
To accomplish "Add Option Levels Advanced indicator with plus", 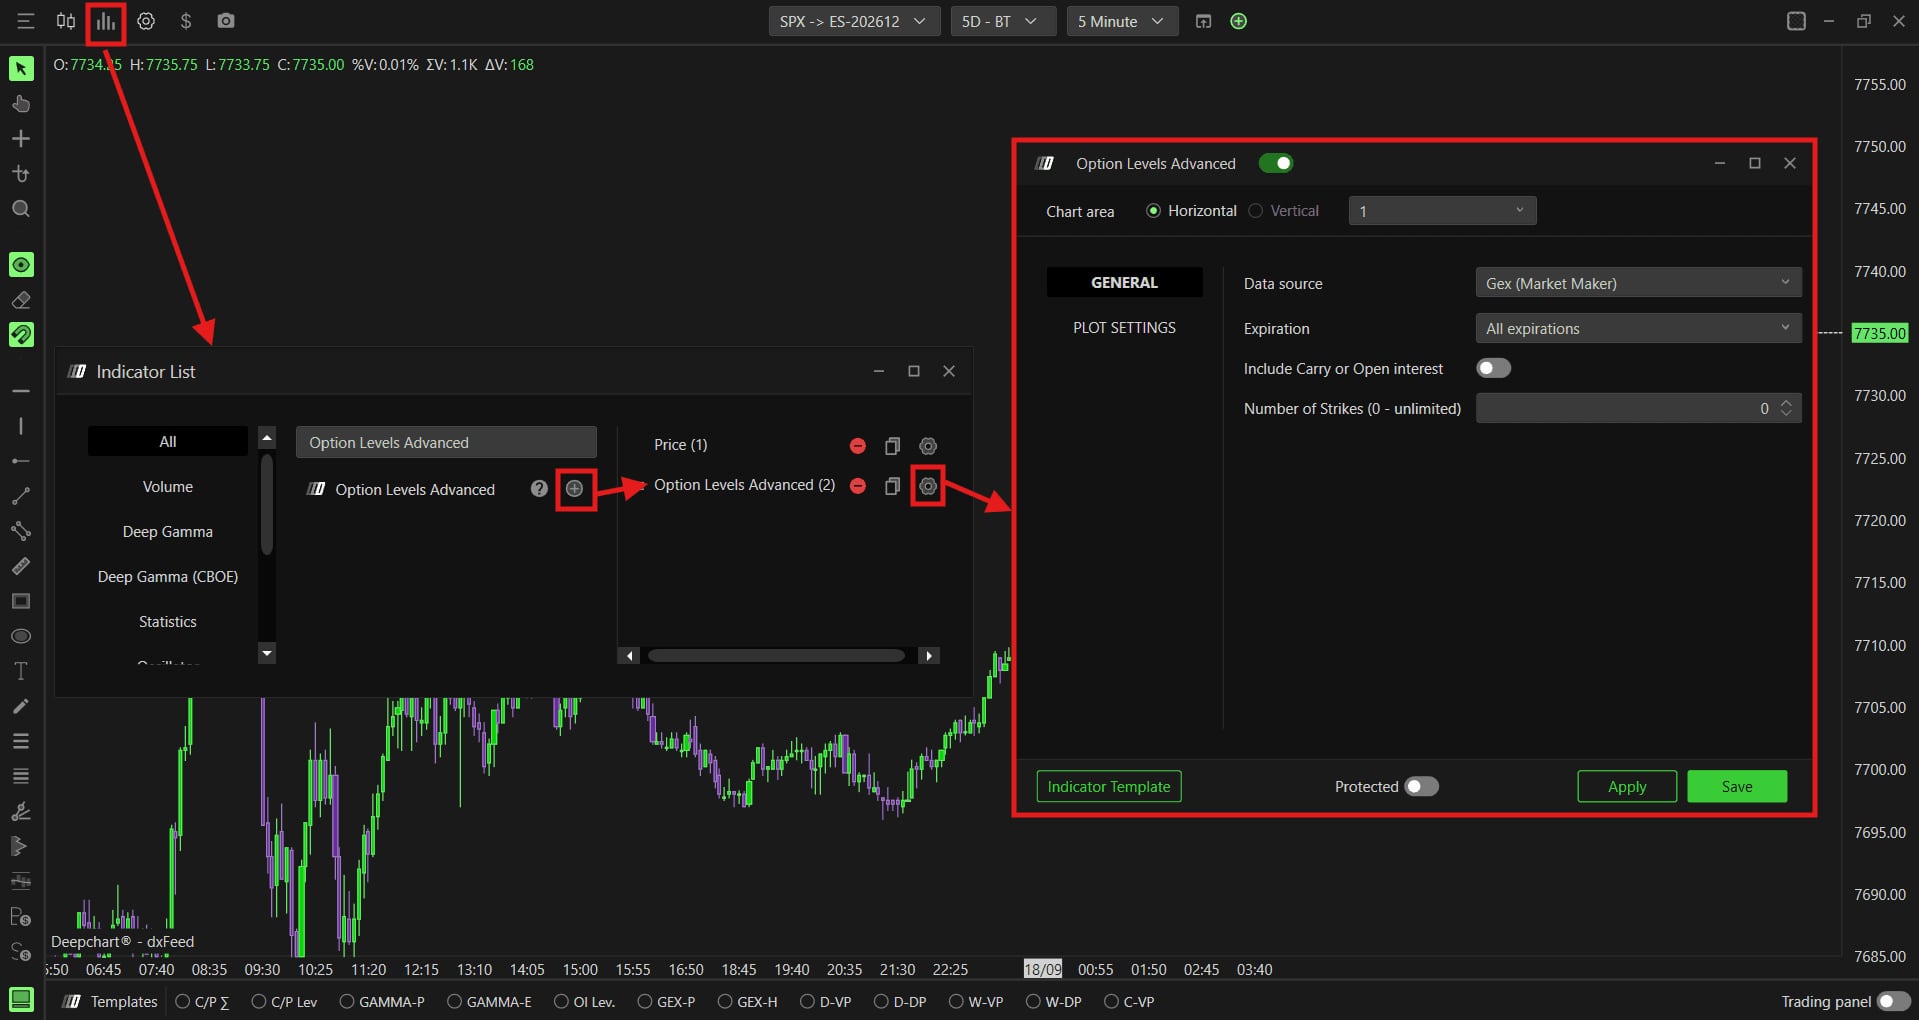I will click(x=575, y=489).
